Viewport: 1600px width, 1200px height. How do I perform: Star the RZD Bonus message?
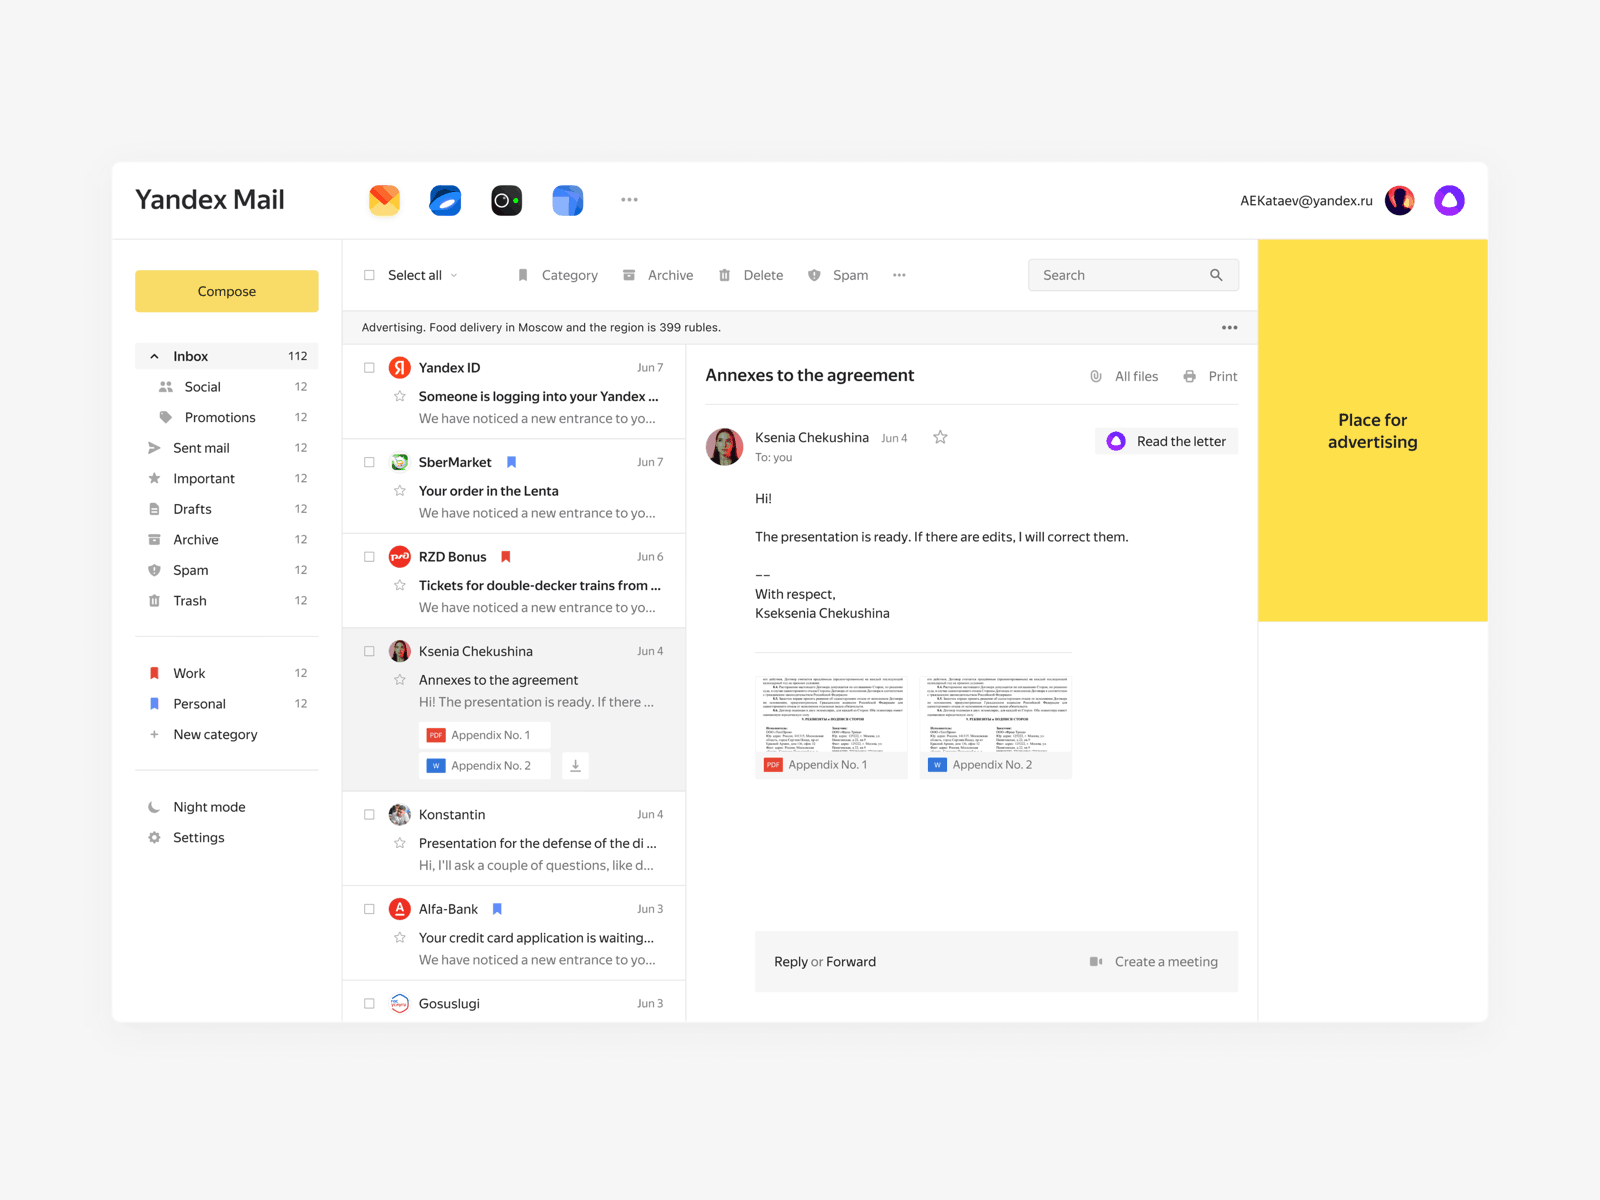coord(399,585)
